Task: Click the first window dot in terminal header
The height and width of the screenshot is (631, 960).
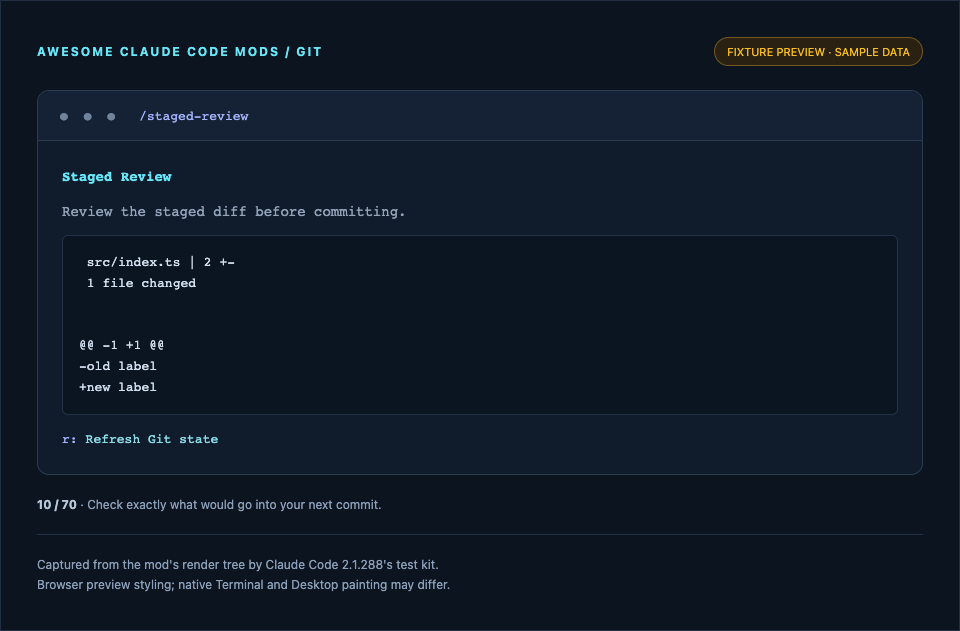Action: 64,117
